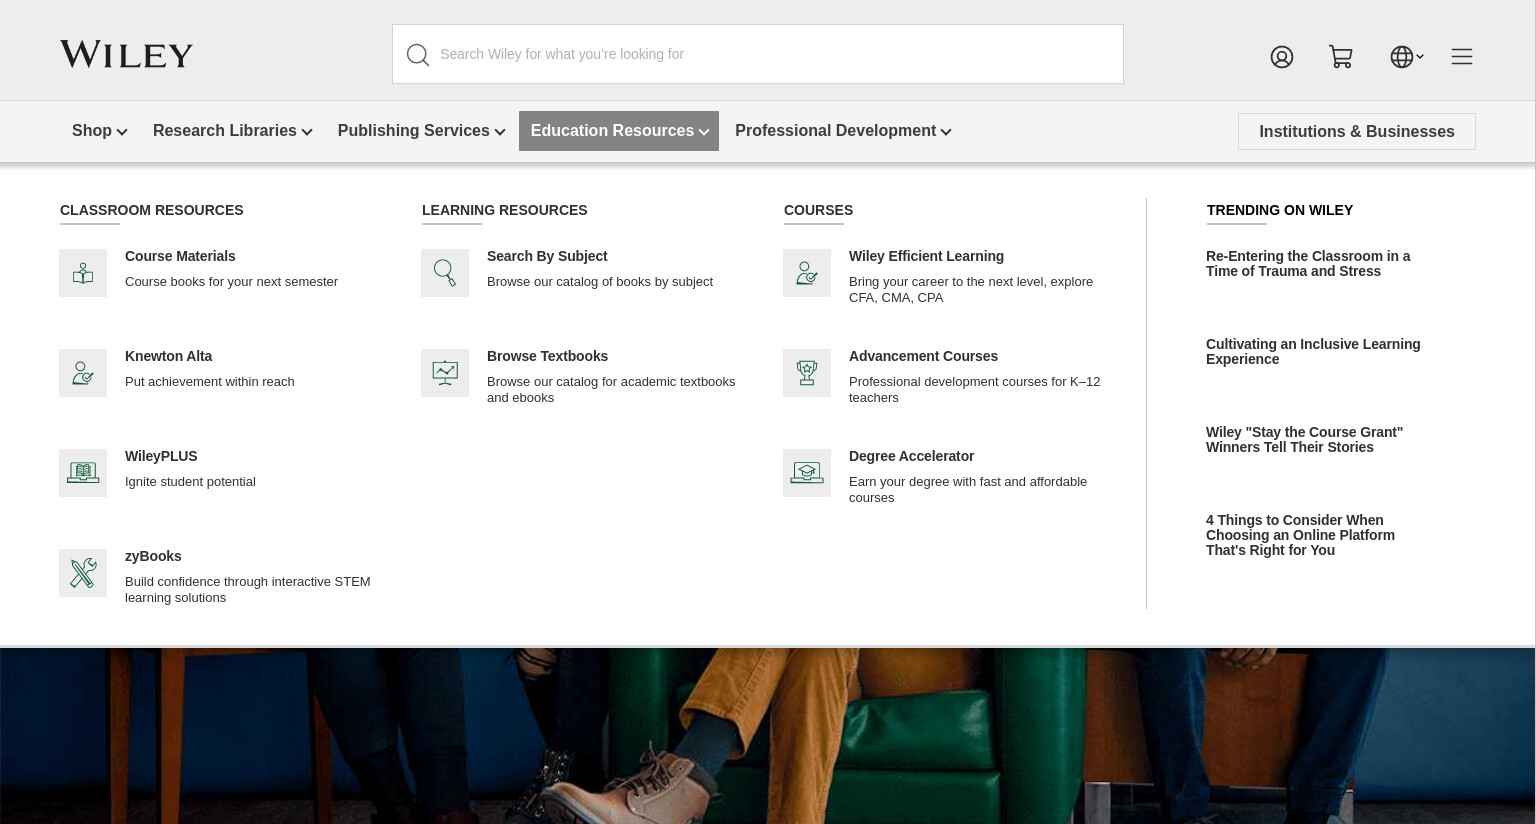Click the Course Materials icon
Viewport: 1536px width, 824px height.
coord(83,273)
